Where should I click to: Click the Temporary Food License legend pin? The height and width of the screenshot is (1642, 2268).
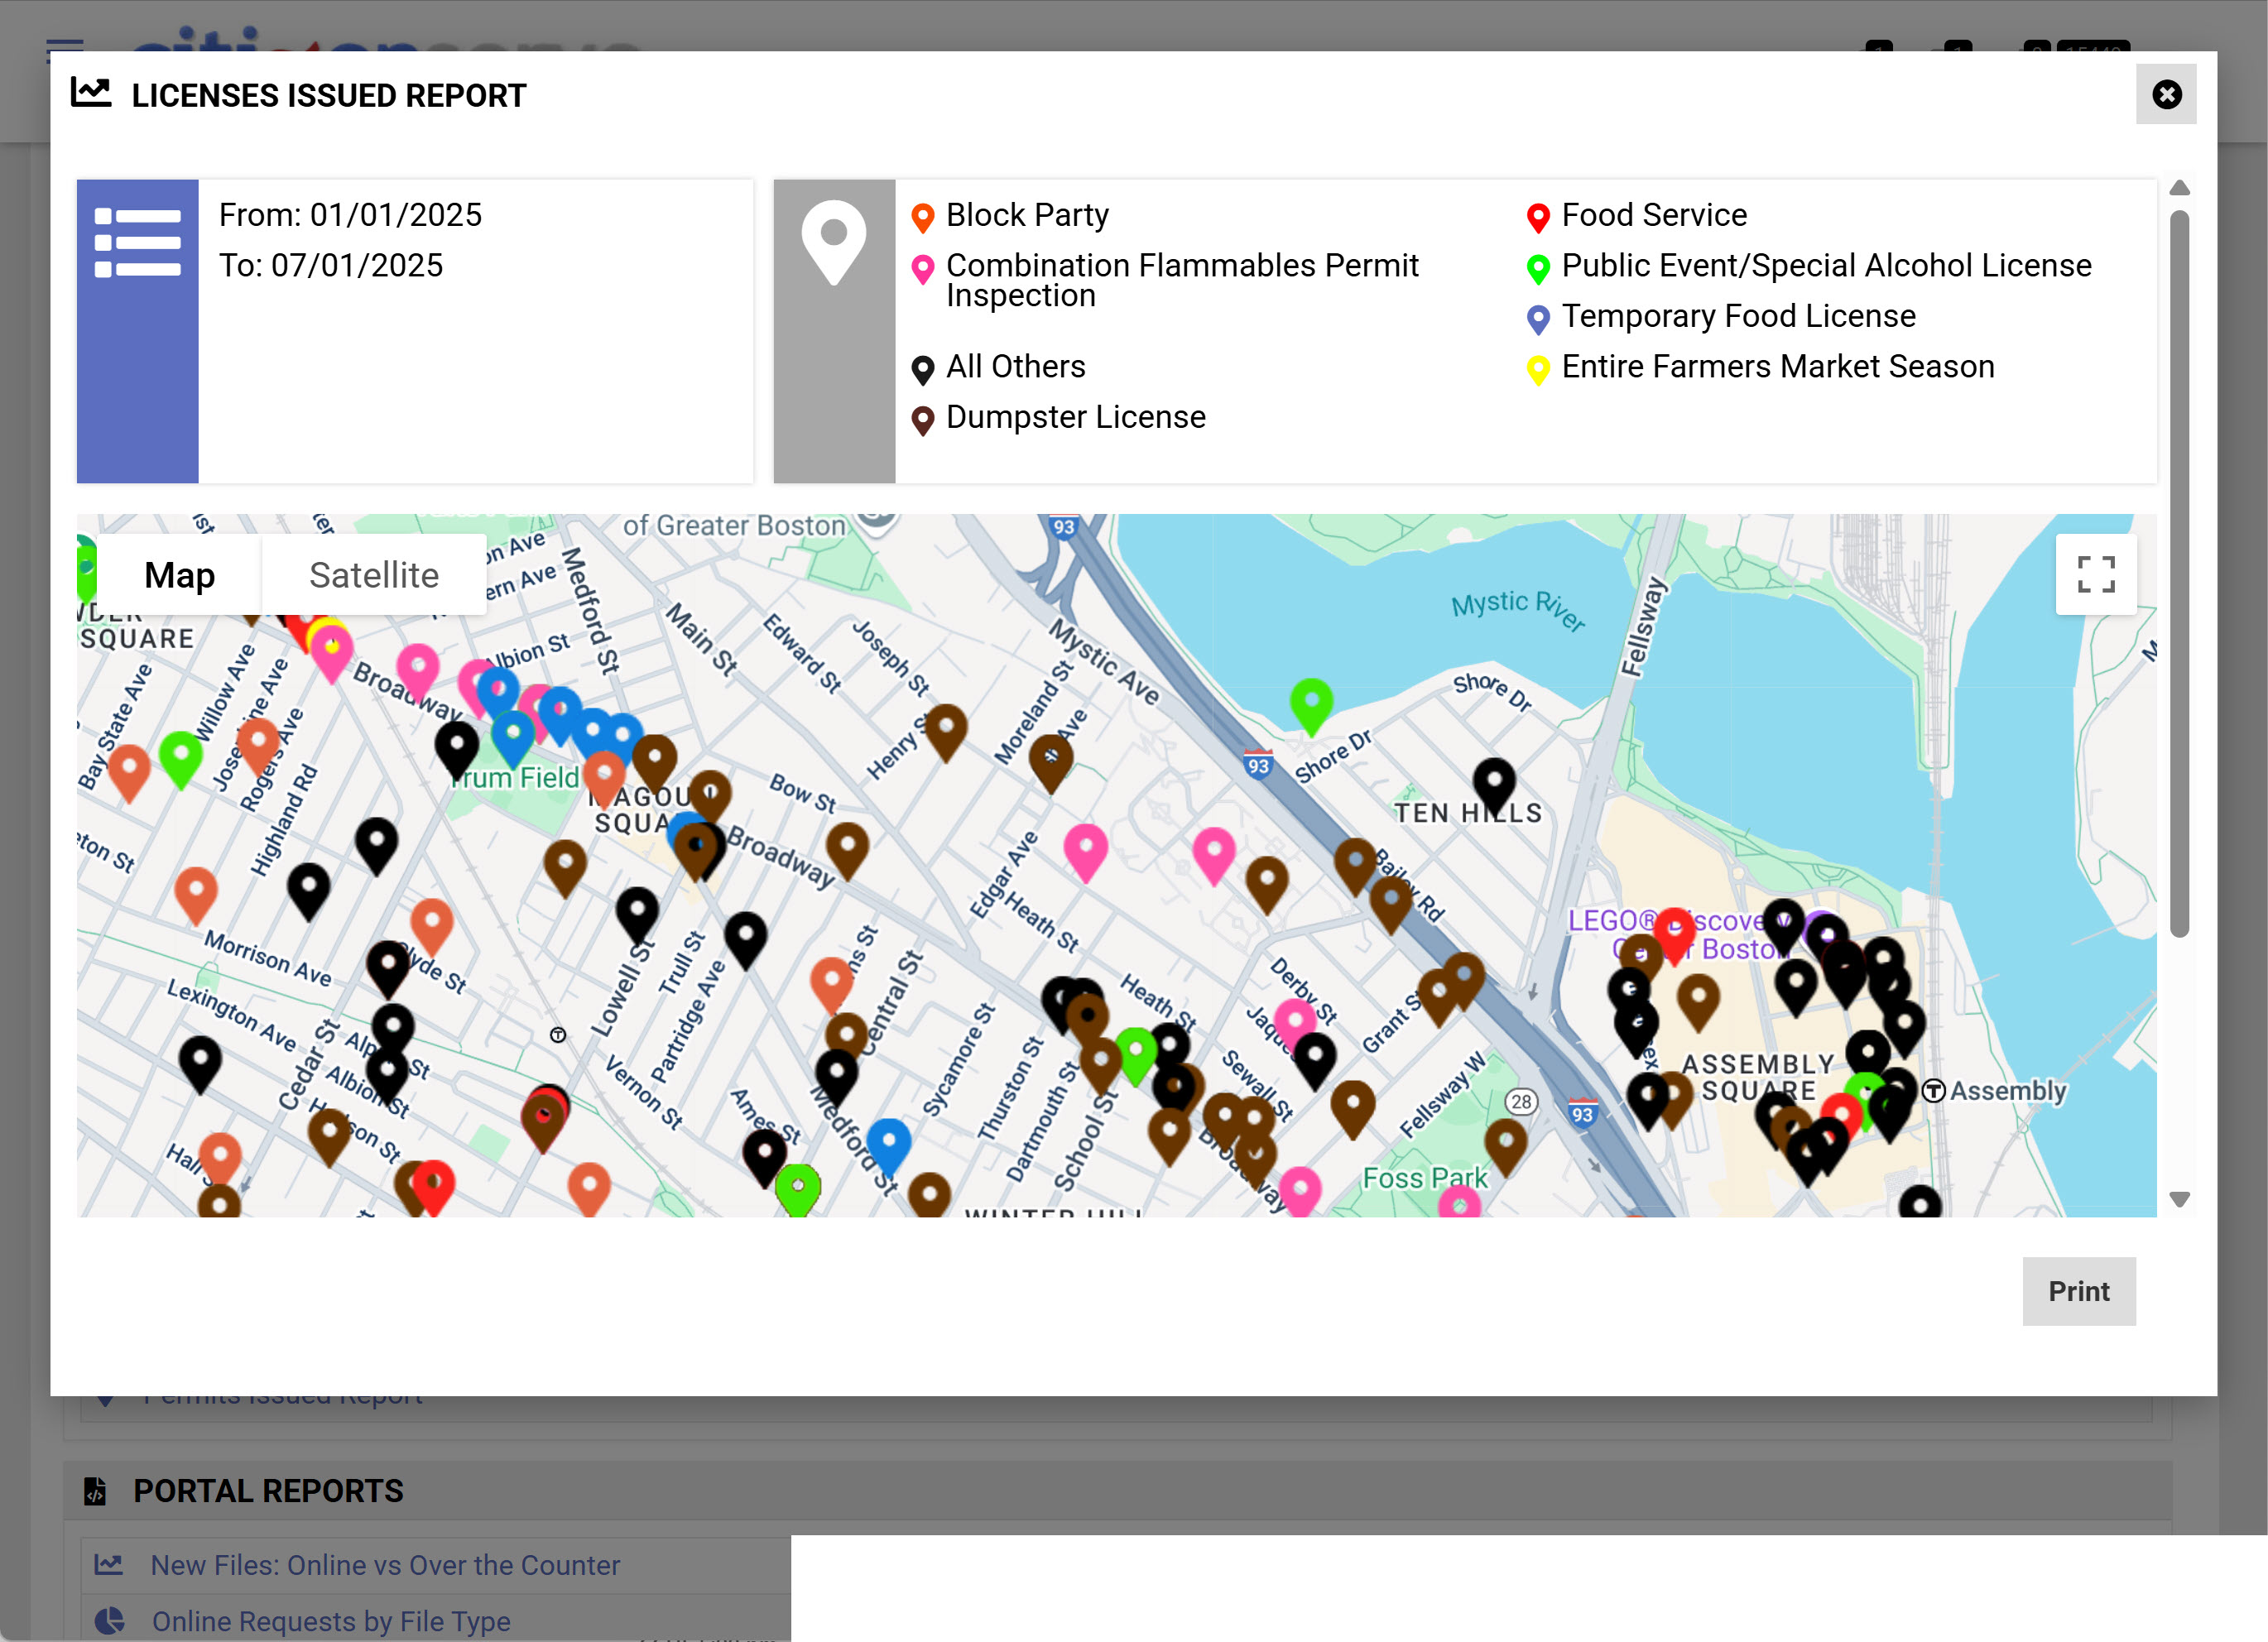click(1538, 318)
